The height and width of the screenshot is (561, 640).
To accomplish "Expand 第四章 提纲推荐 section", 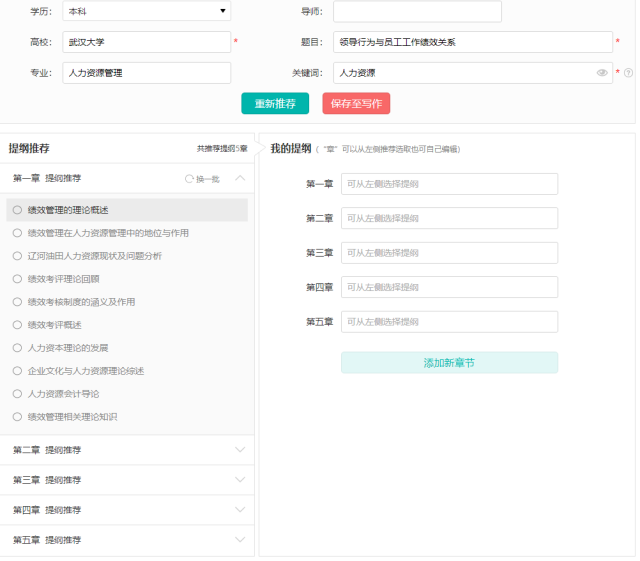I will pos(240,510).
